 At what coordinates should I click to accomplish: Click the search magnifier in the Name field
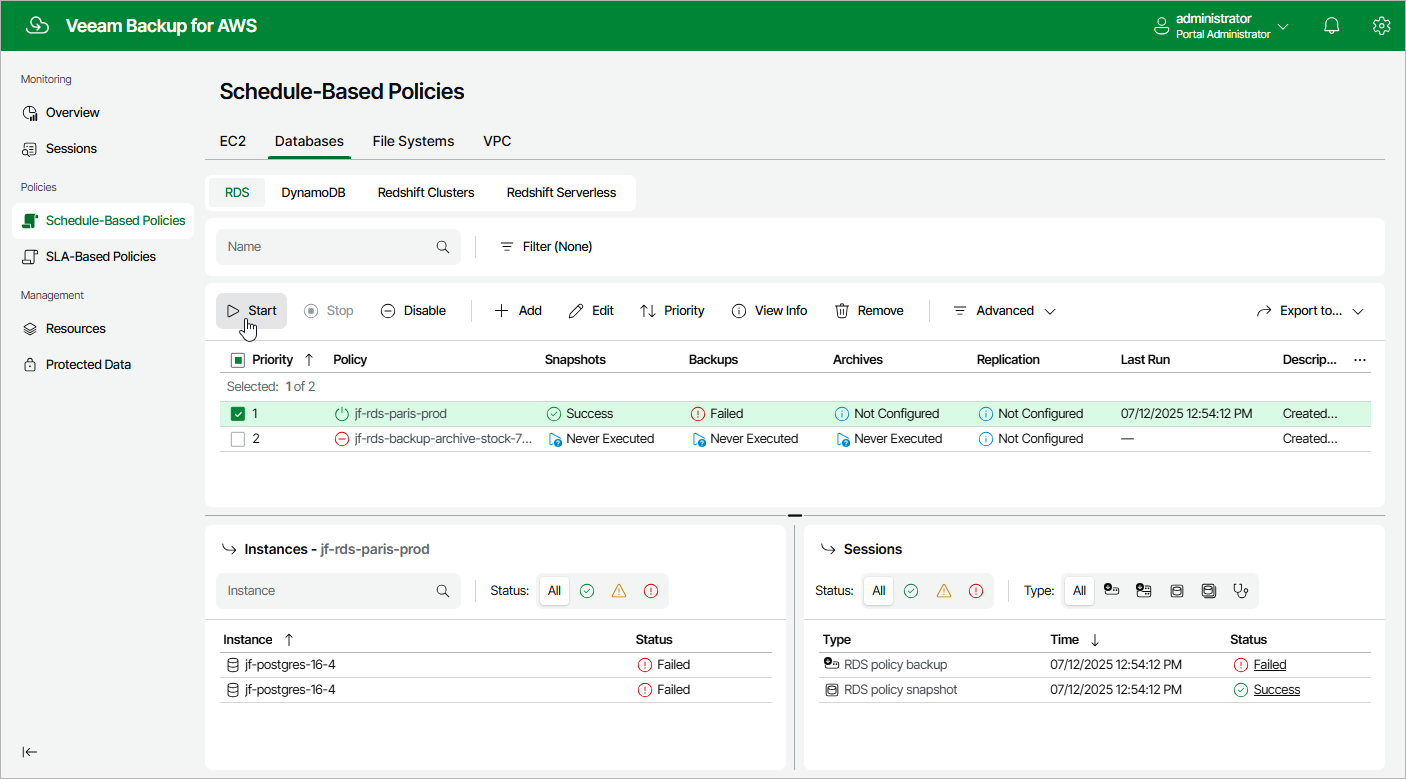tap(443, 246)
